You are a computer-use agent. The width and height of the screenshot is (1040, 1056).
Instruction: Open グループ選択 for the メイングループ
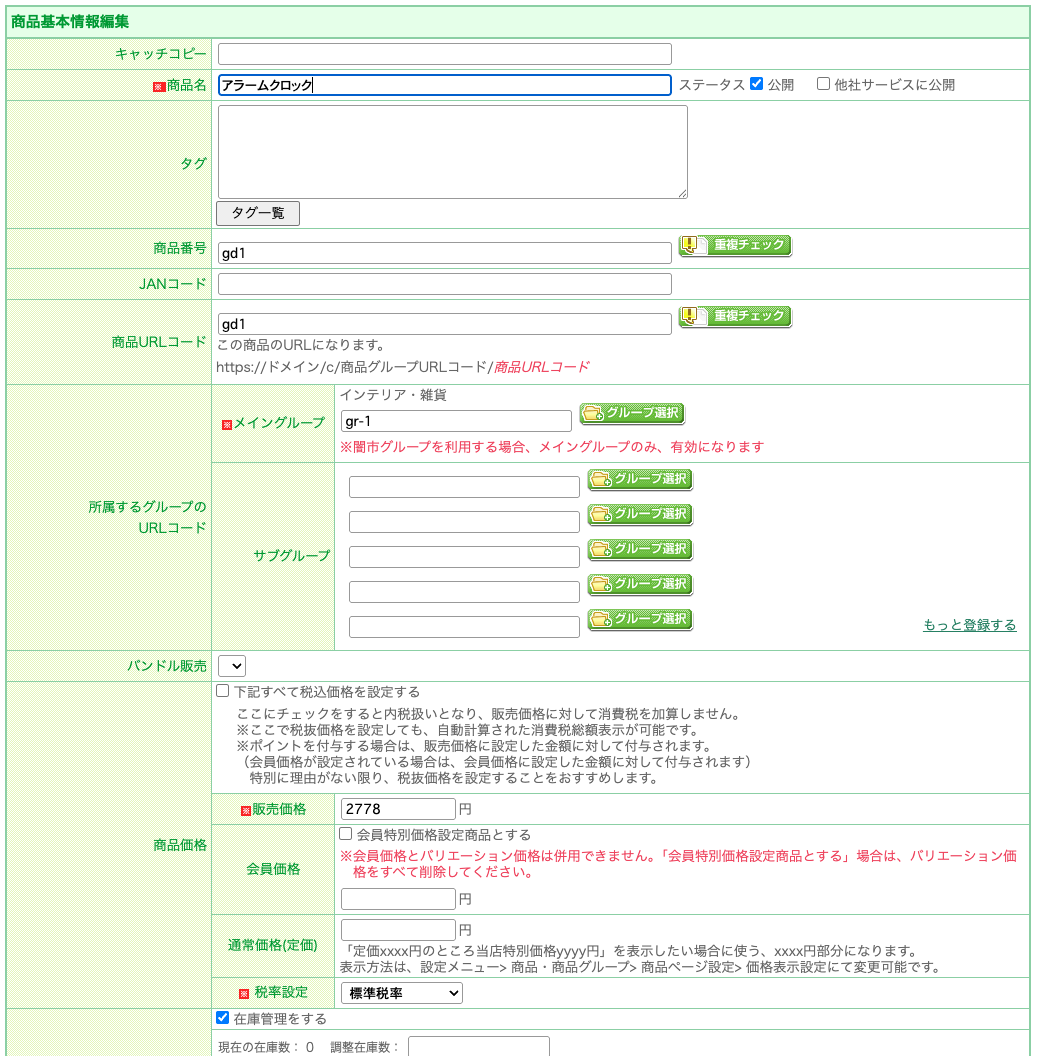[631, 414]
